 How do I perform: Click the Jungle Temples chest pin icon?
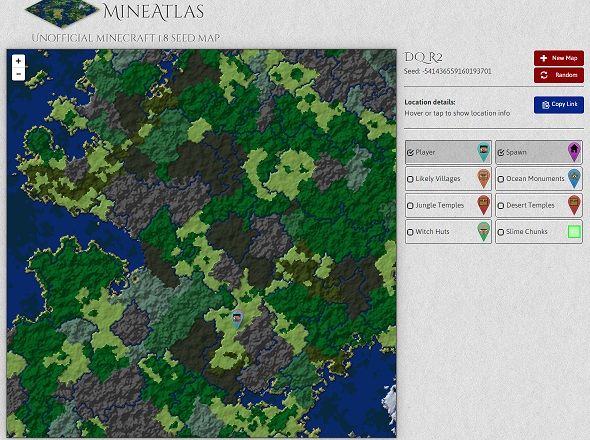pos(484,205)
